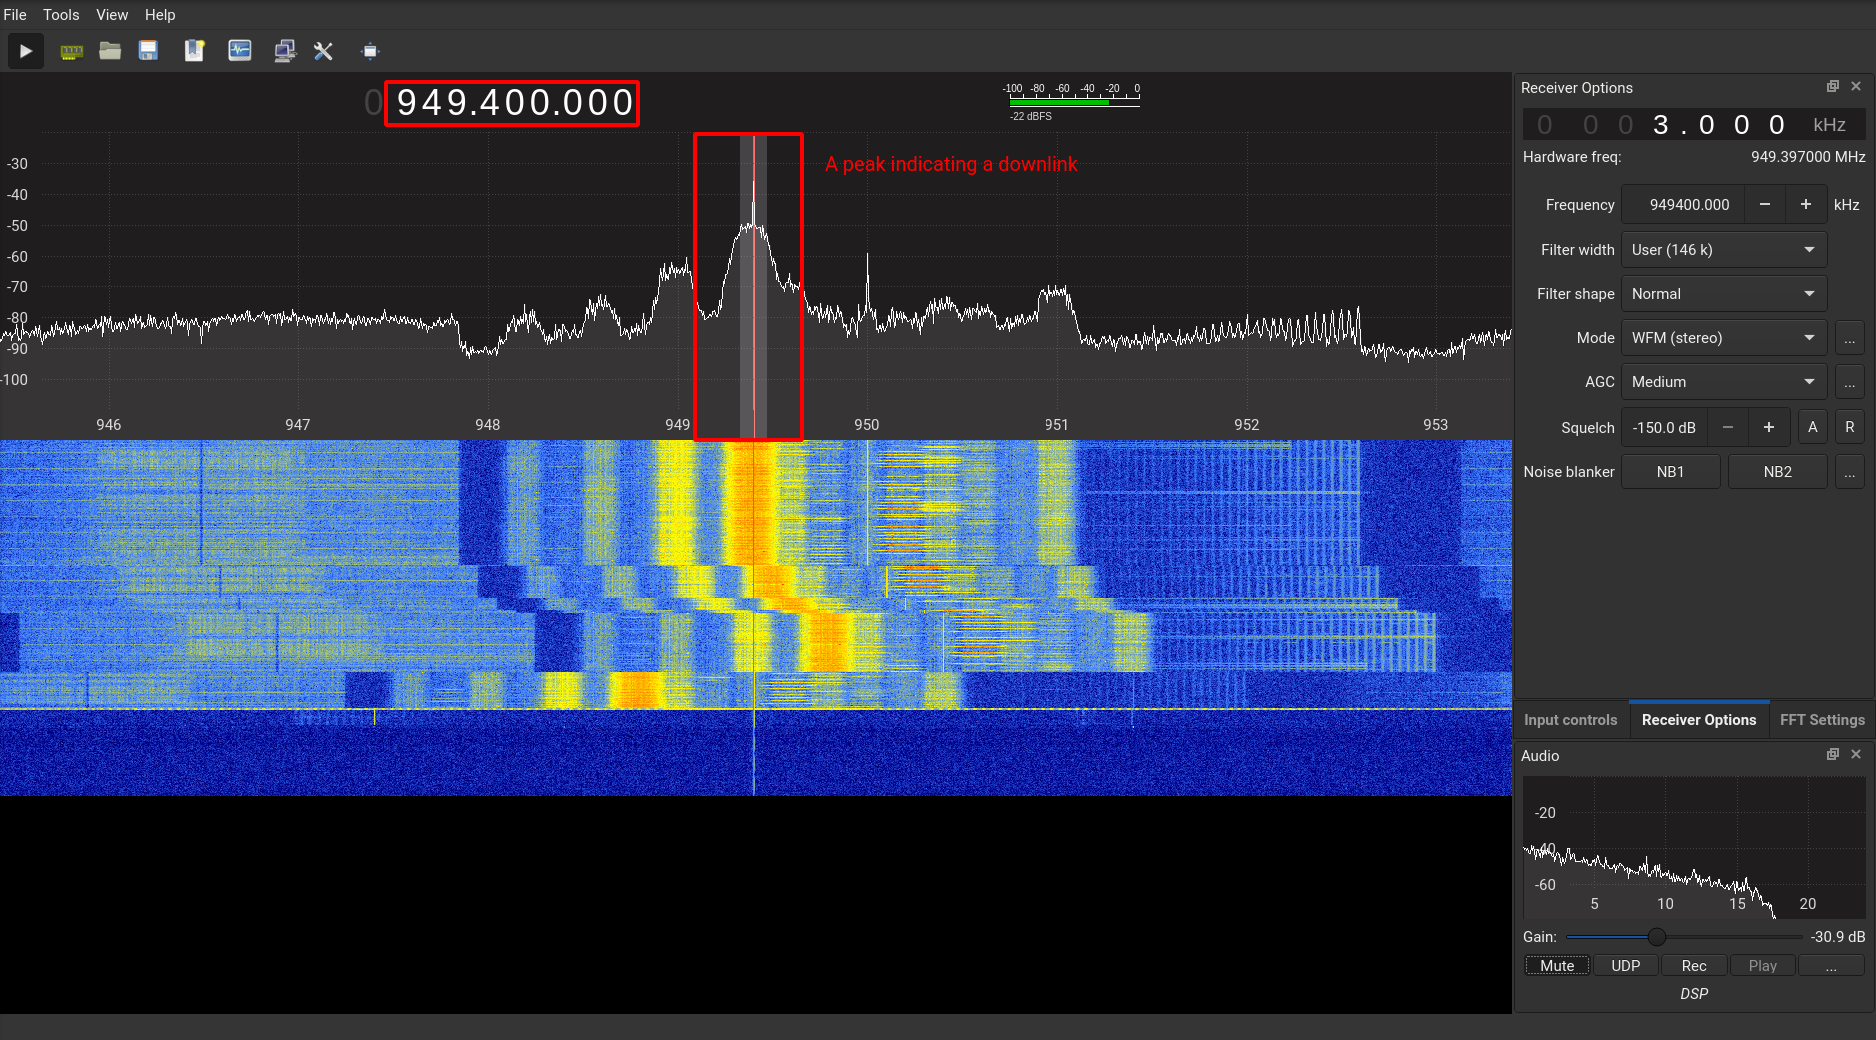Open the Mode dropdown showing WFM (stereo)
The image size is (1876, 1040).
[x=1723, y=338]
